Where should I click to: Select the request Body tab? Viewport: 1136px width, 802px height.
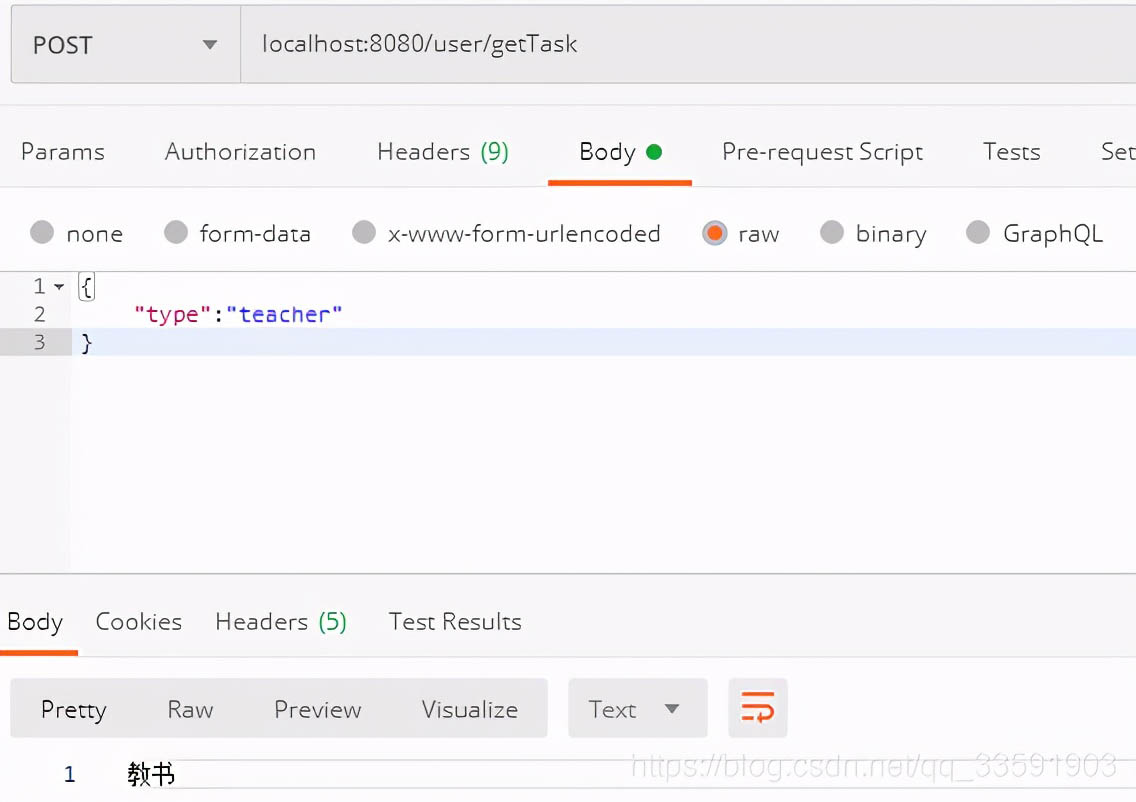point(620,152)
